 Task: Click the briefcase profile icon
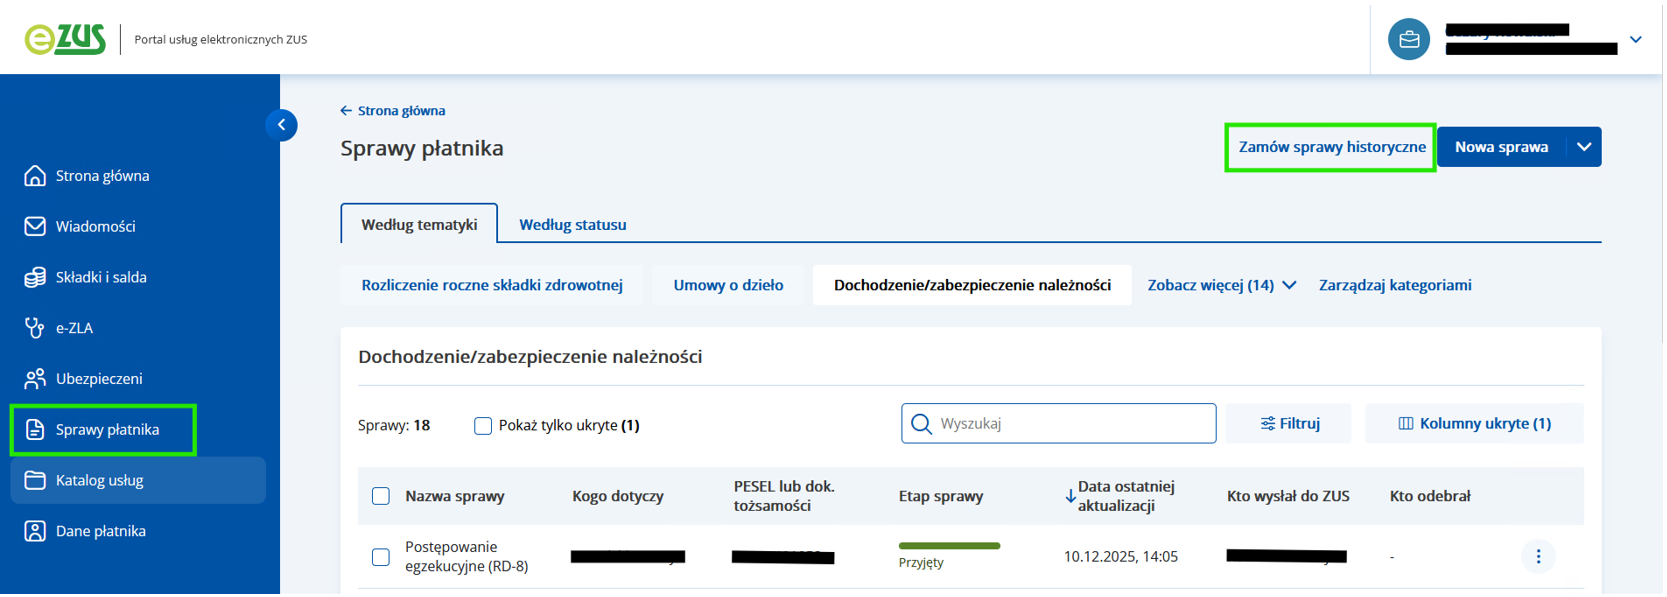click(1408, 40)
